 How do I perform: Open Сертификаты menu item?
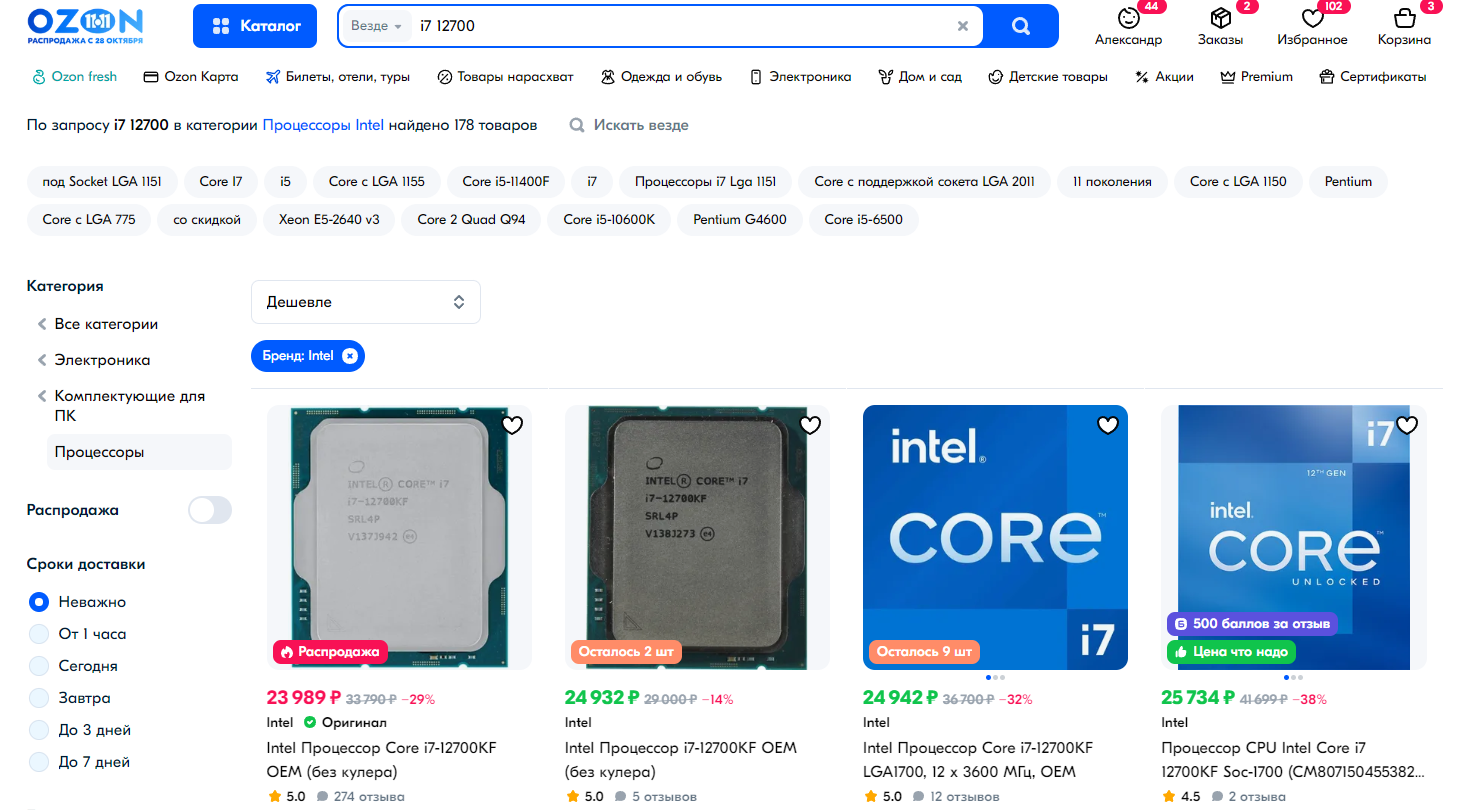(1373, 77)
